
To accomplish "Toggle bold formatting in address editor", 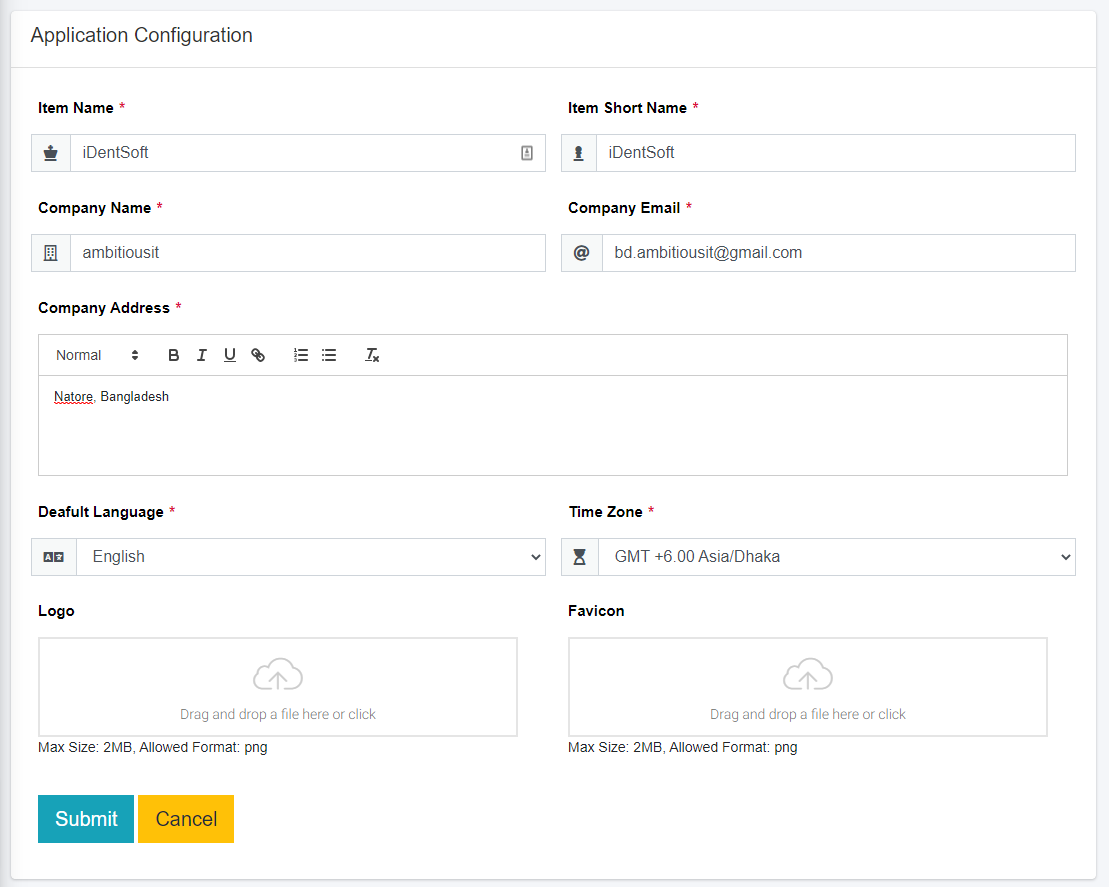I will [x=174, y=355].
